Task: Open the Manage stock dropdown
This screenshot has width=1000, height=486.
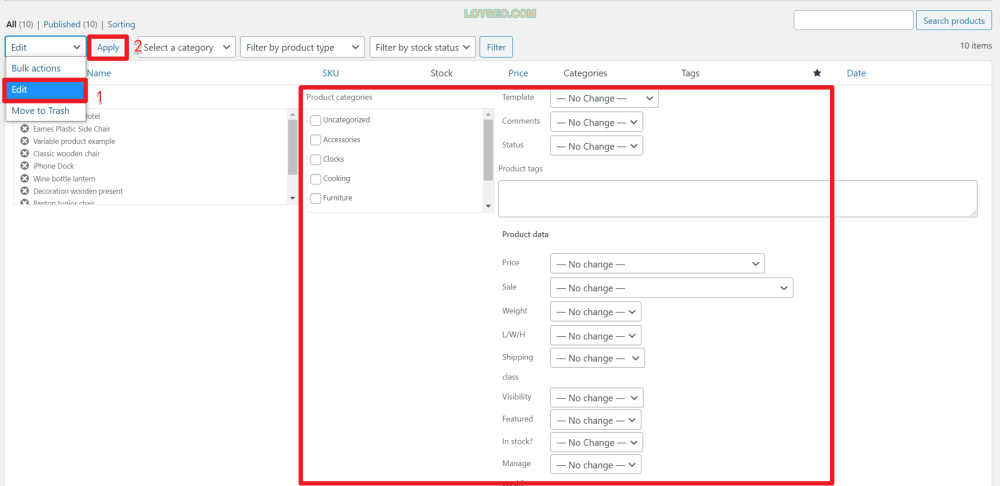Action: tap(596, 465)
